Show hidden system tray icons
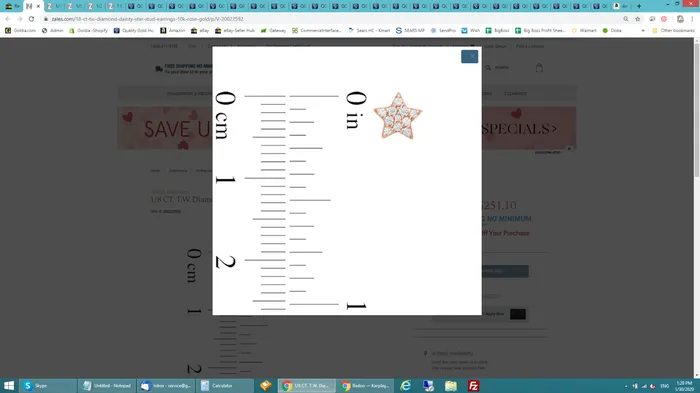Viewport: 700px width, 393px height. (626, 386)
